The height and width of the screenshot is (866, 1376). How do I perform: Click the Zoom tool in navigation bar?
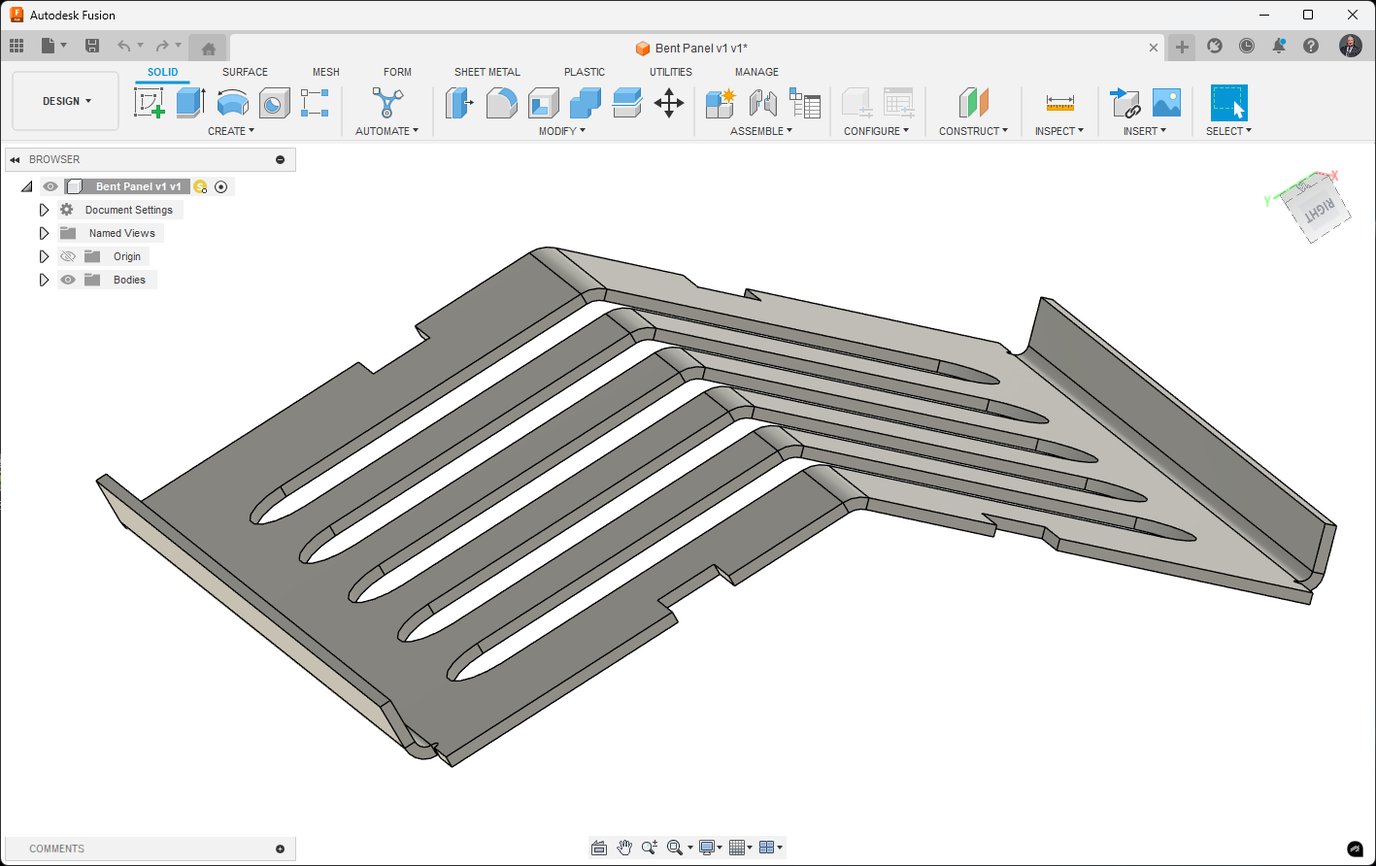650,847
